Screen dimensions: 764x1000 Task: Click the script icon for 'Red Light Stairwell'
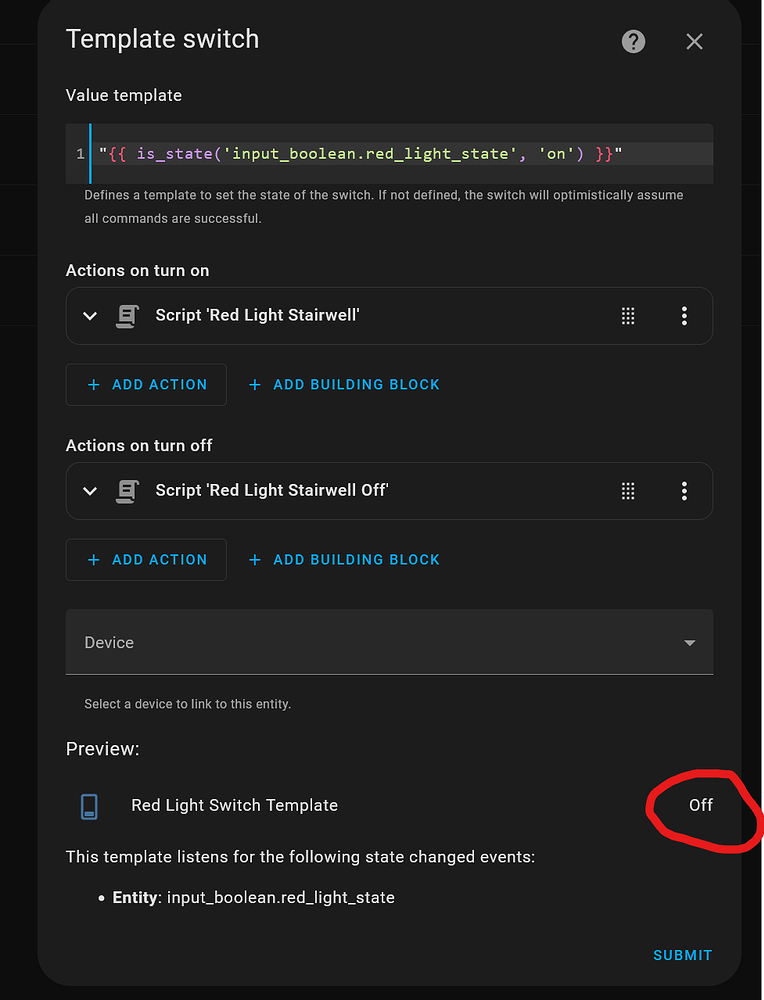click(x=126, y=315)
